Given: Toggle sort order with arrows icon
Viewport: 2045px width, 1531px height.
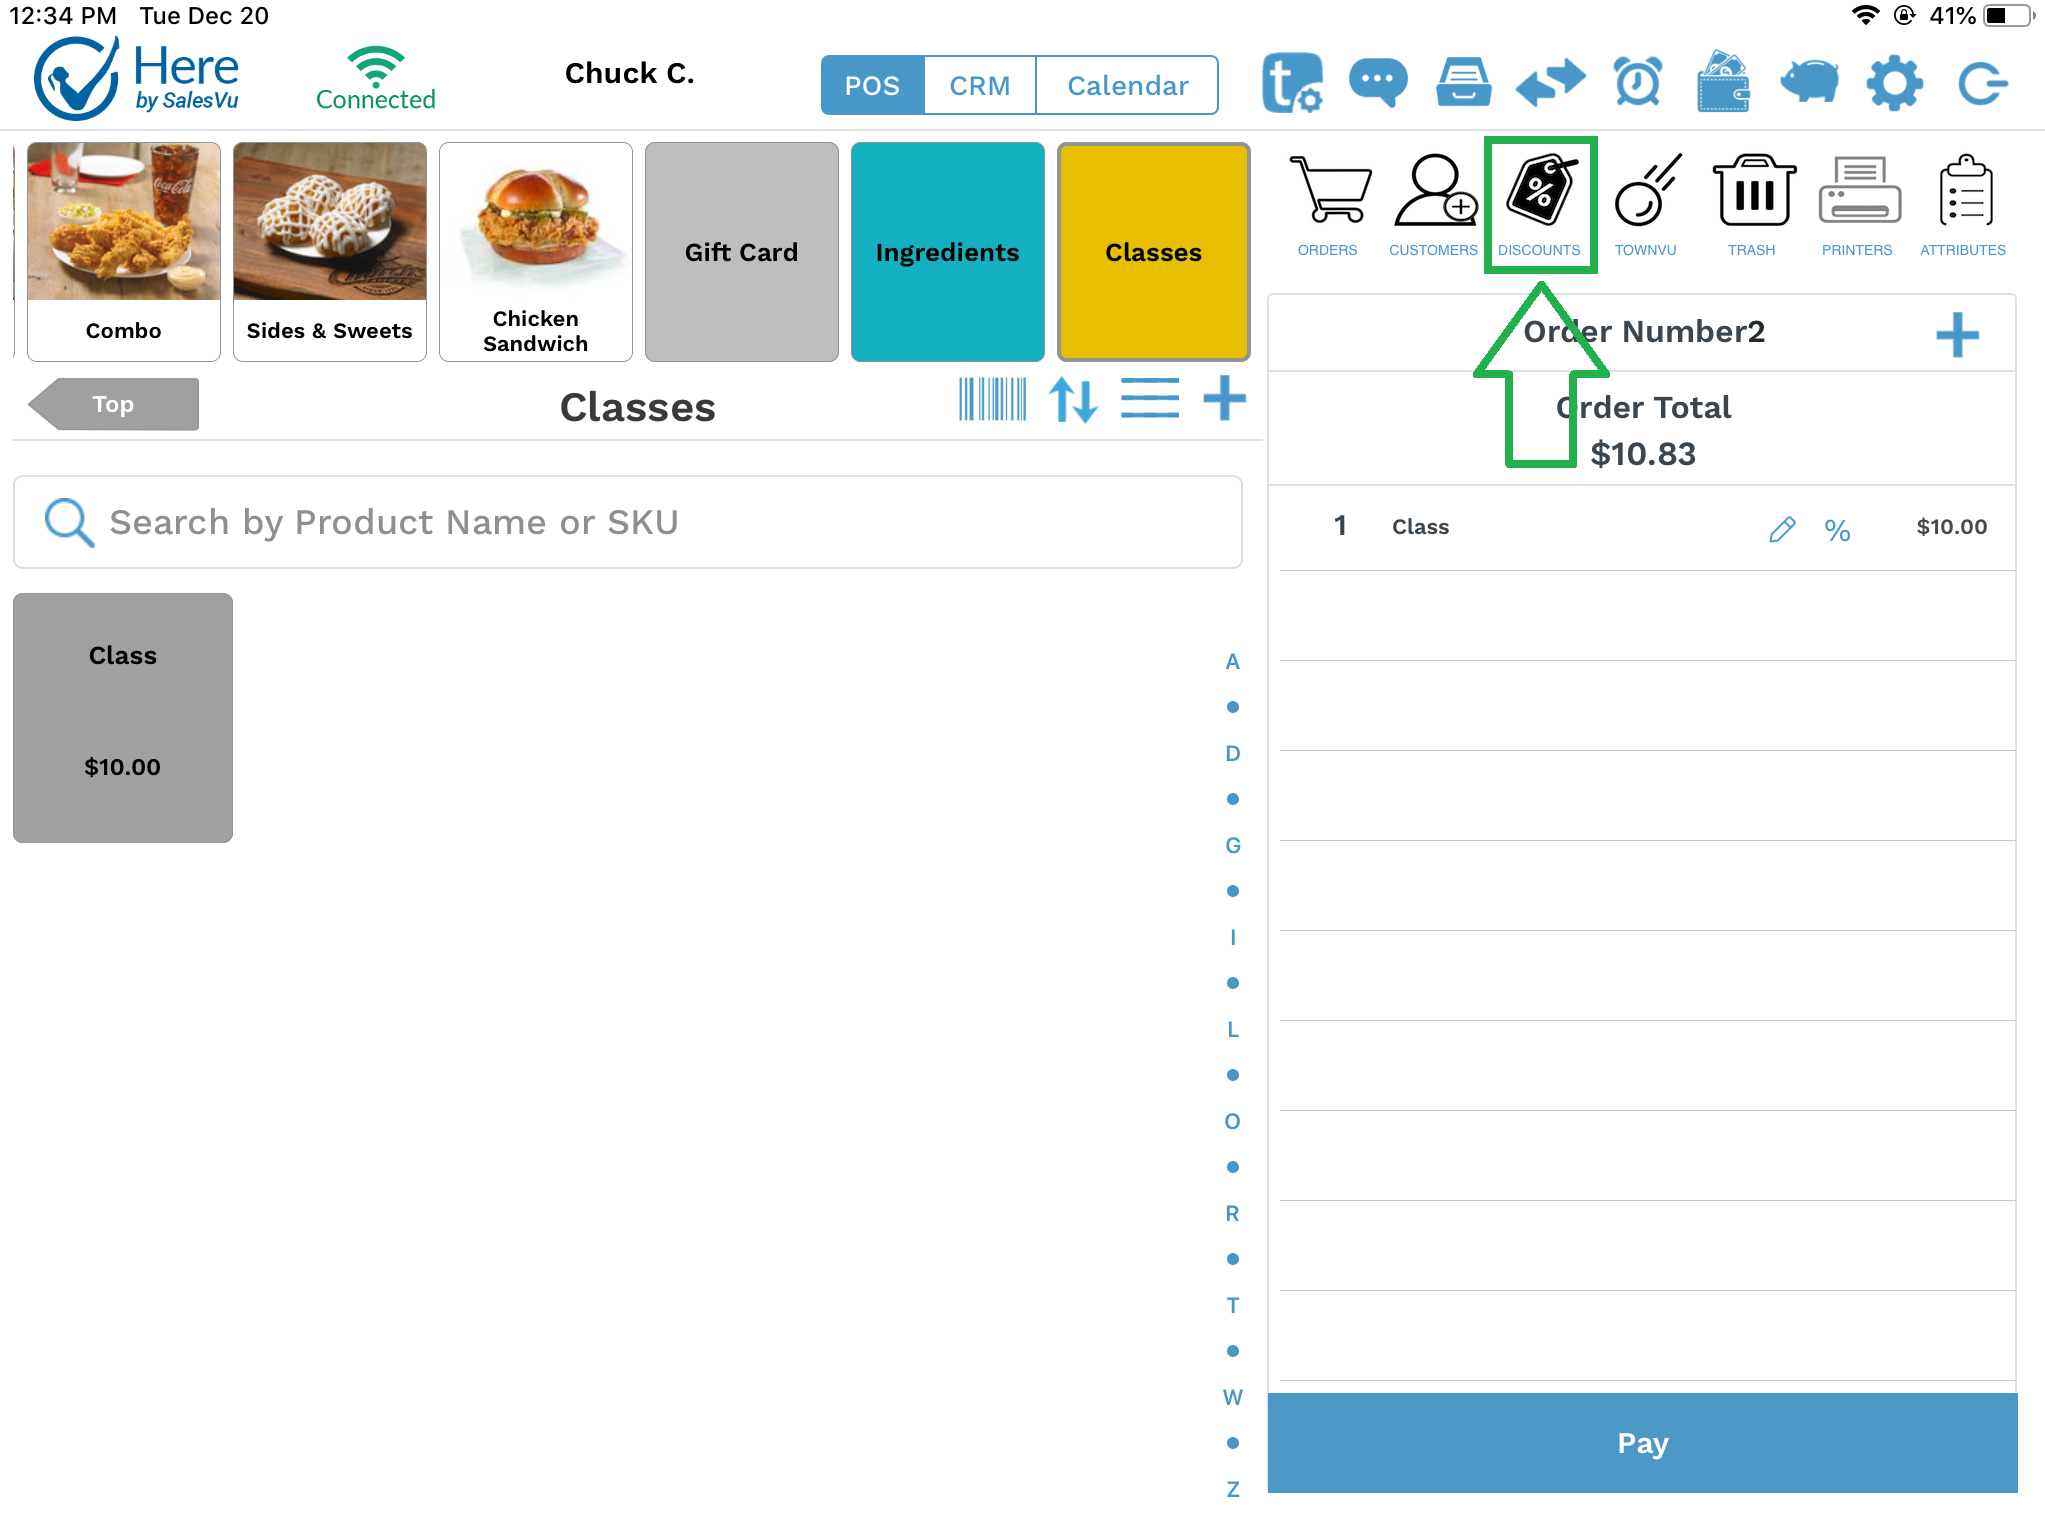Looking at the screenshot, I should coord(1074,404).
